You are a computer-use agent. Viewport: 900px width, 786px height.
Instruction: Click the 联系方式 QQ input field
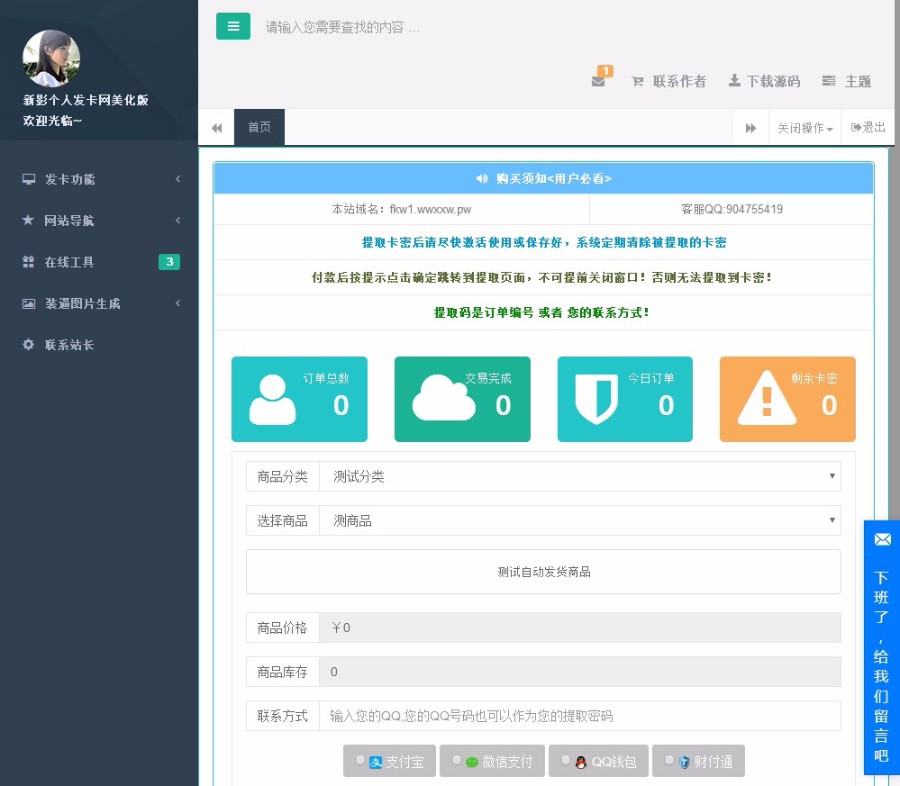click(582, 716)
